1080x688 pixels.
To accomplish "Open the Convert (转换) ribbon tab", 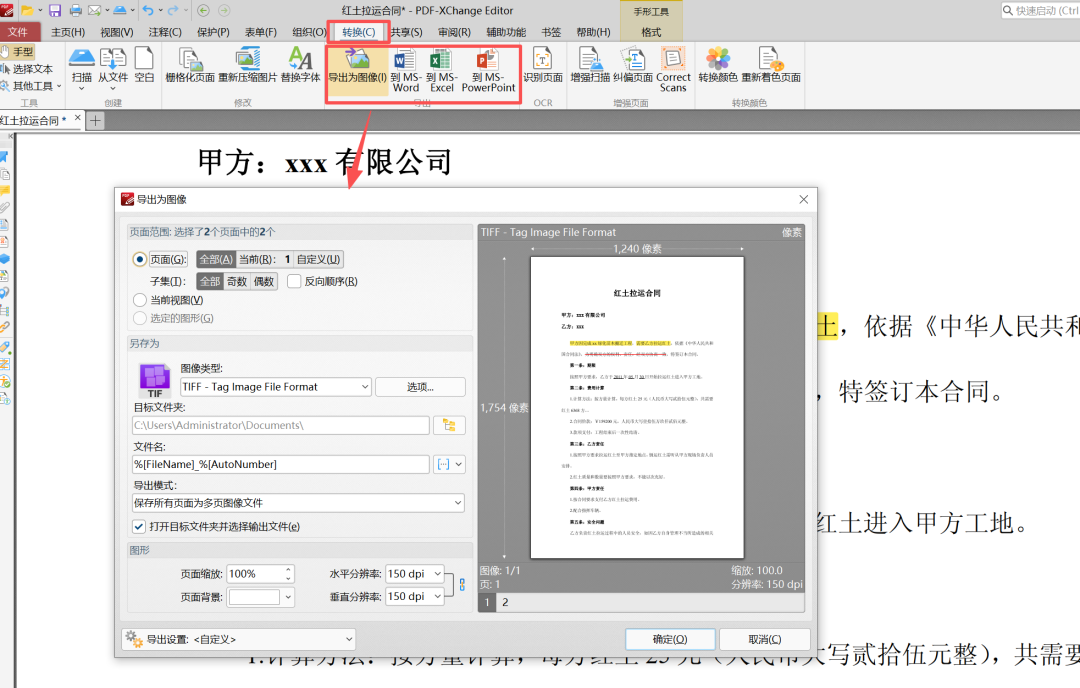I will click(x=358, y=32).
